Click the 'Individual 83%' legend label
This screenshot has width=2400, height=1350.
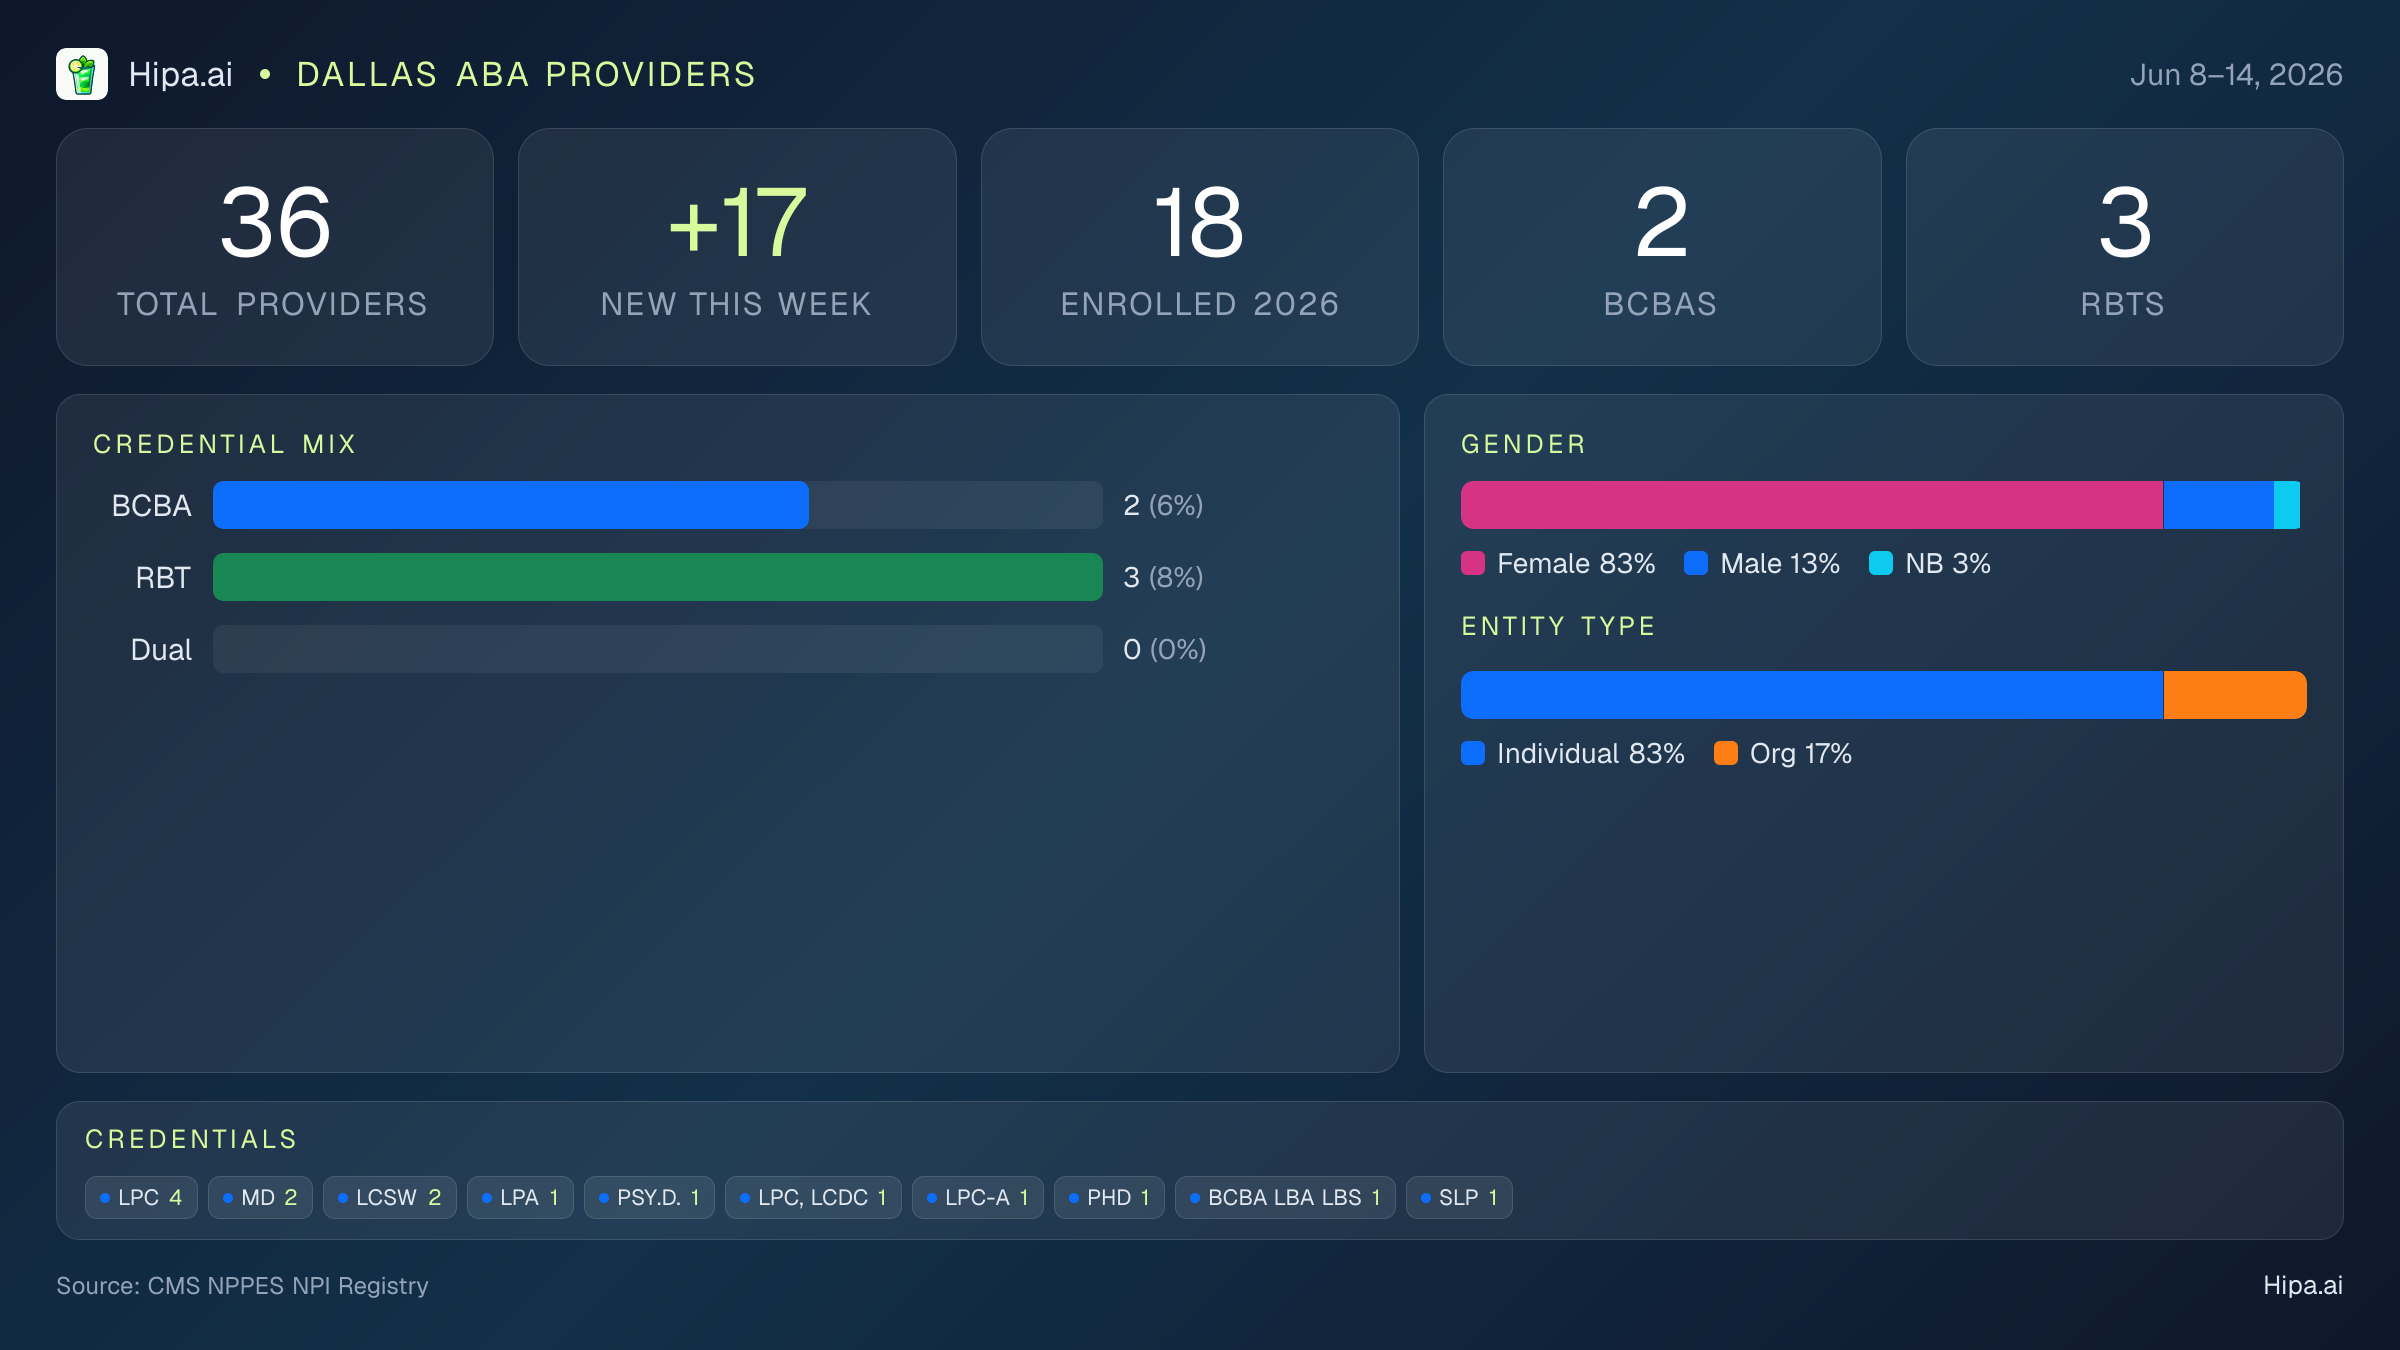click(x=1591, y=754)
